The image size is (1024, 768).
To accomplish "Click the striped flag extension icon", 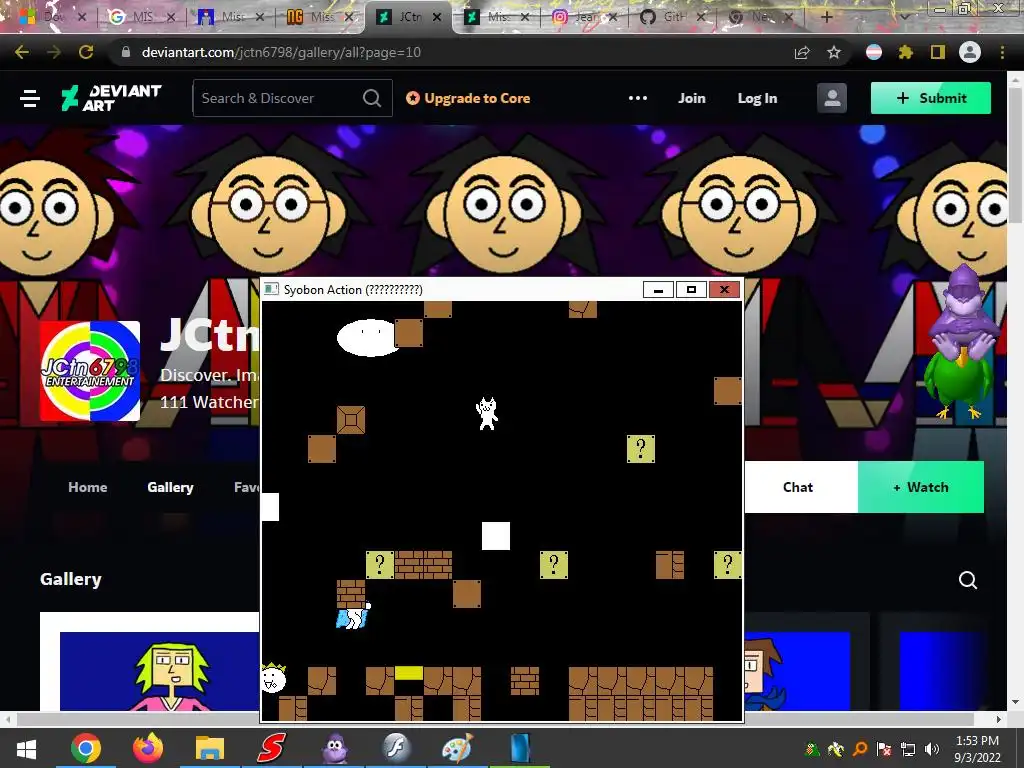I will tap(874, 52).
